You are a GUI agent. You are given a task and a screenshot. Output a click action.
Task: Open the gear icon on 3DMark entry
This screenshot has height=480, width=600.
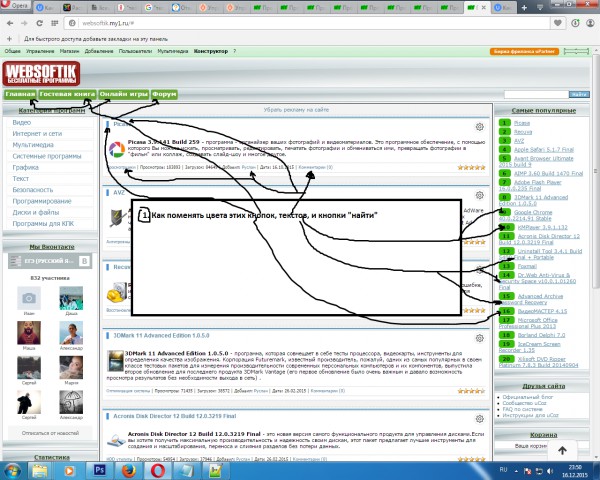479,338
